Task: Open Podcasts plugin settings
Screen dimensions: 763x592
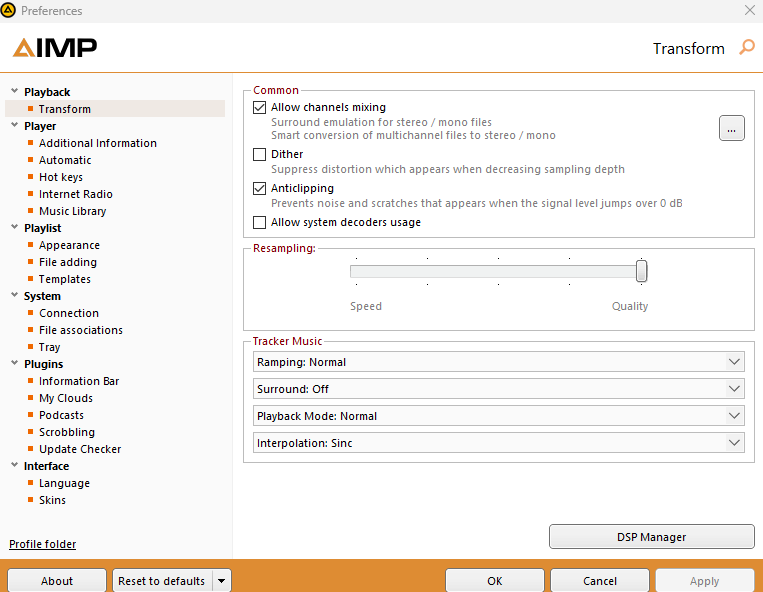Action: click(61, 415)
